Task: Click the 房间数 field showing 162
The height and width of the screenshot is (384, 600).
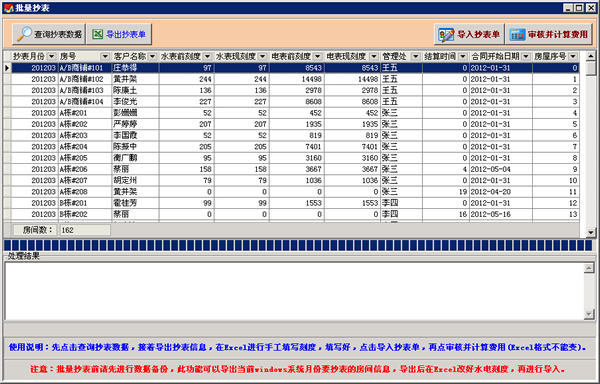Action: [85, 230]
